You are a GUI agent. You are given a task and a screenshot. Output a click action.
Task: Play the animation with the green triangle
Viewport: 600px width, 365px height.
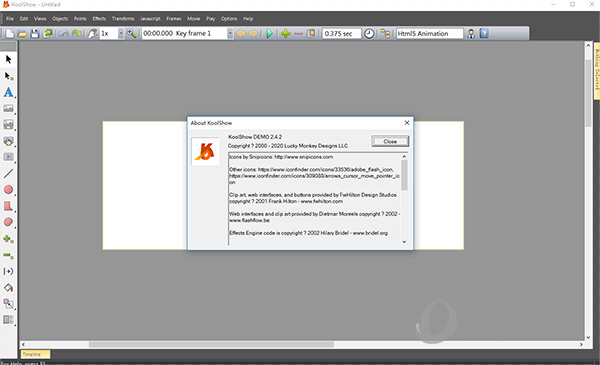[x=269, y=34]
